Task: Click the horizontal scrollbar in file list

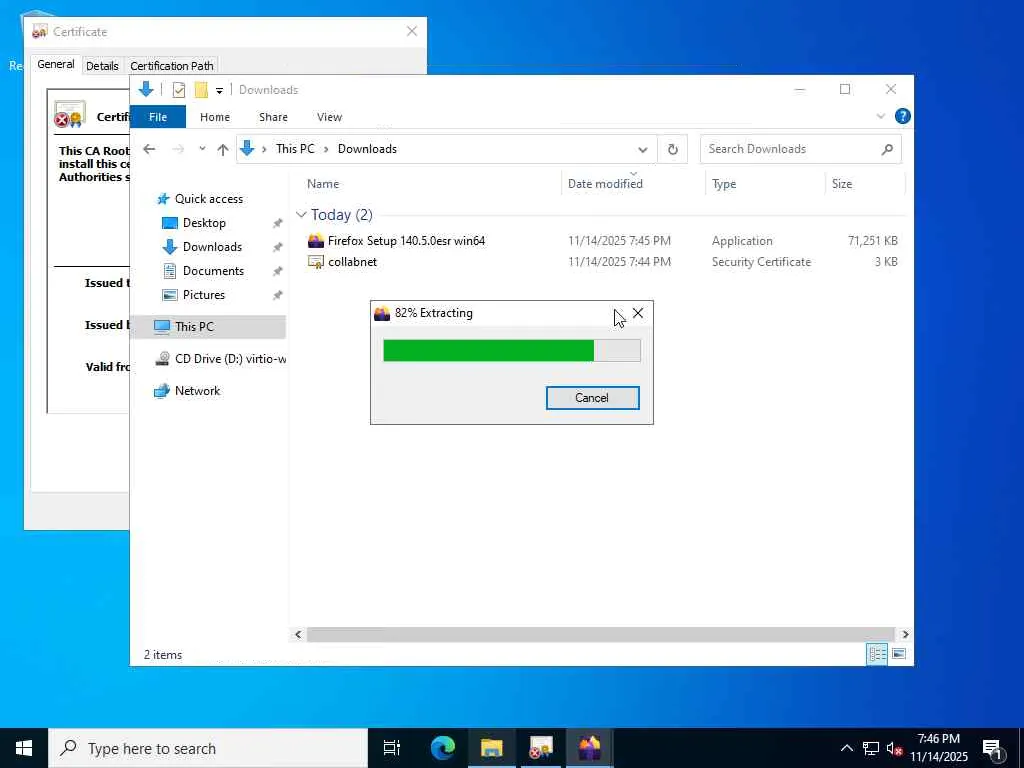Action: tap(600, 634)
